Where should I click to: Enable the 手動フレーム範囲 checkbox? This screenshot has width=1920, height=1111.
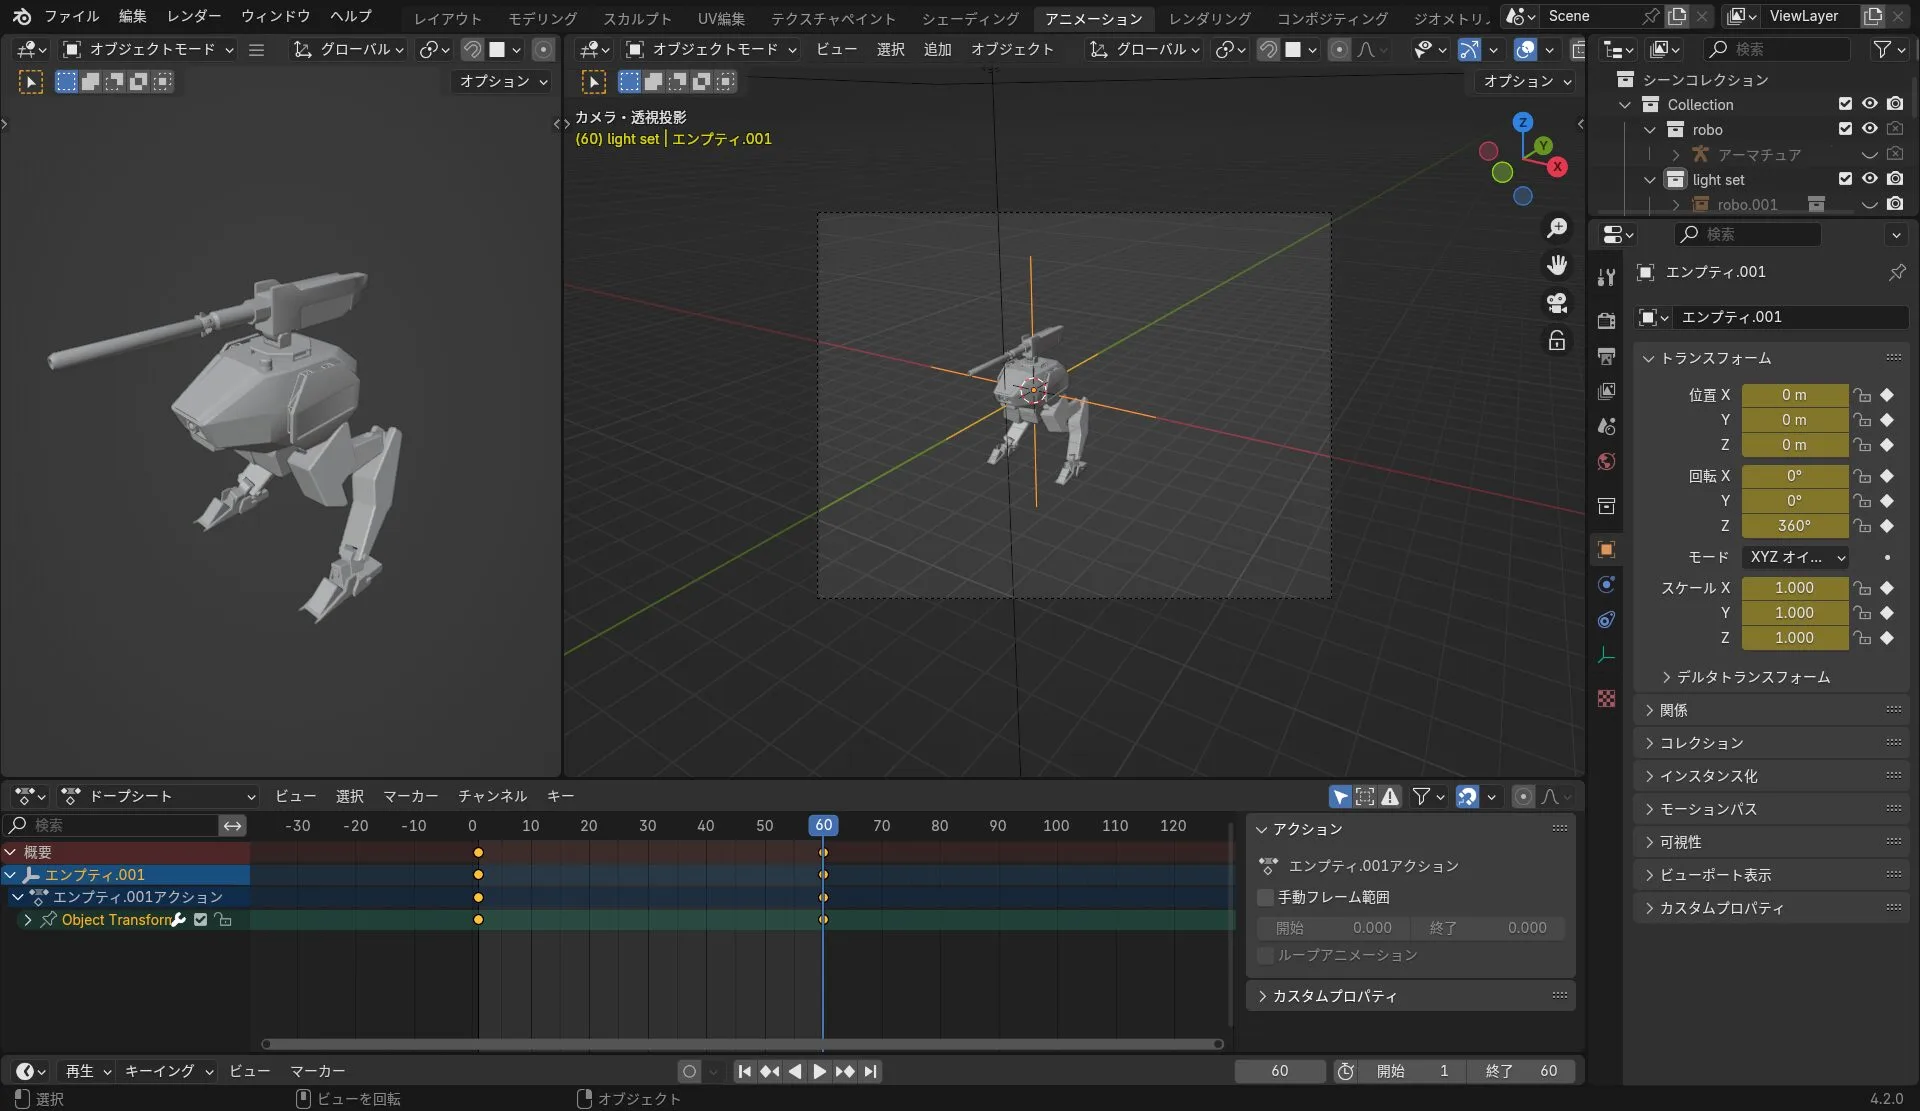[x=1266, y=897]
